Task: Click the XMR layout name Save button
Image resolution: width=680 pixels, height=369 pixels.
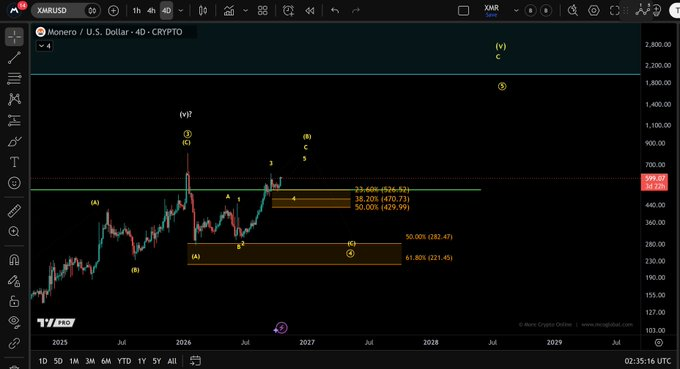Action: 491,15
